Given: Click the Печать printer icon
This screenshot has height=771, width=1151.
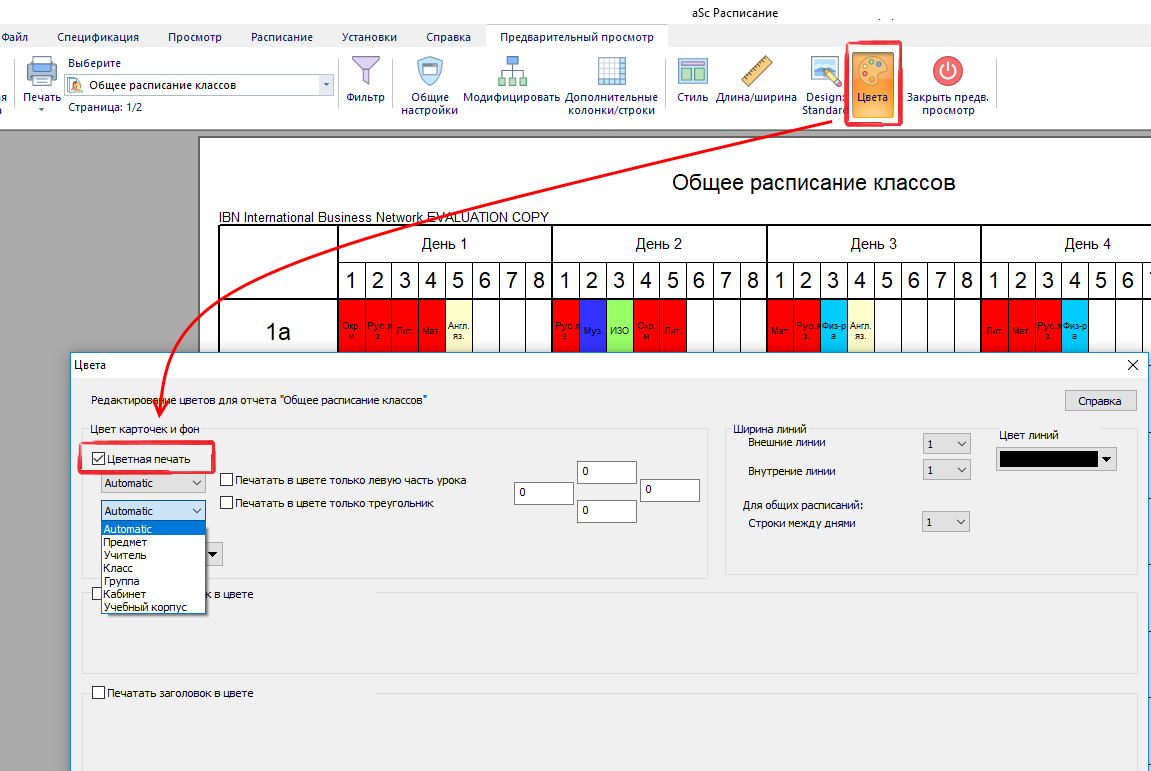Looking at the screenshot, I should pyautogui.click(x=42, y=73).
